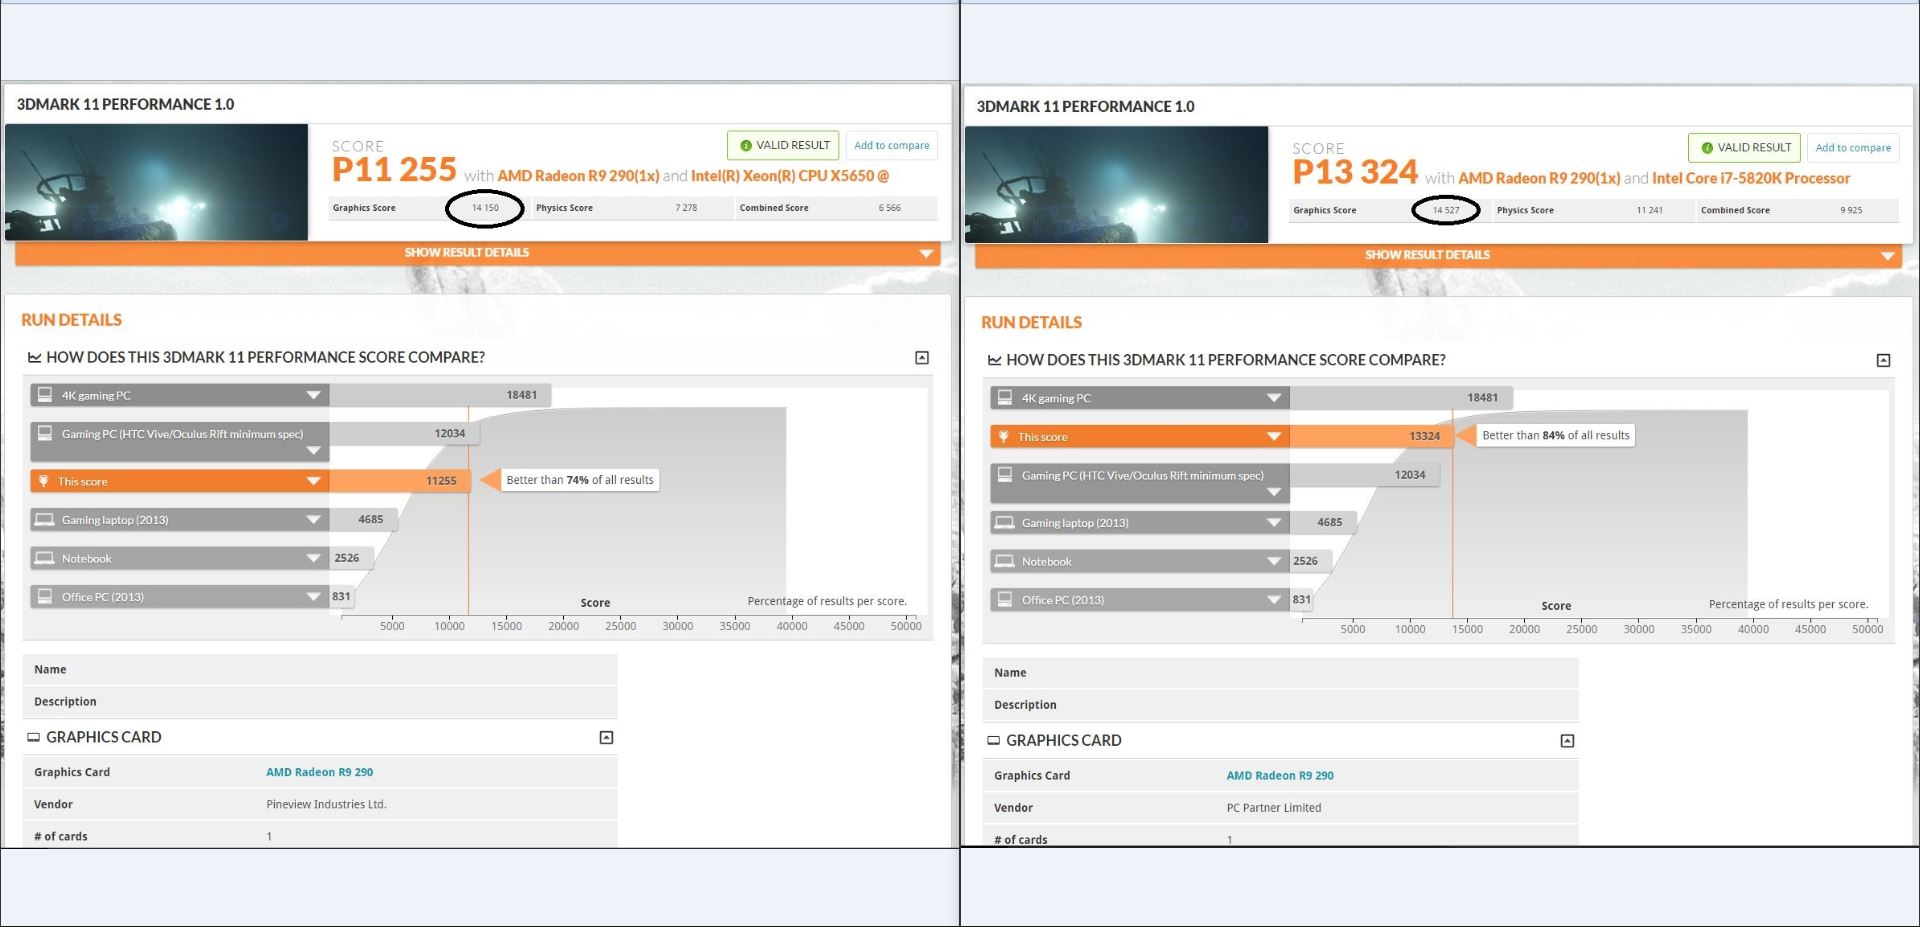
Task: Expand the Notebook dropdown in left result
Action: [313, 559]
